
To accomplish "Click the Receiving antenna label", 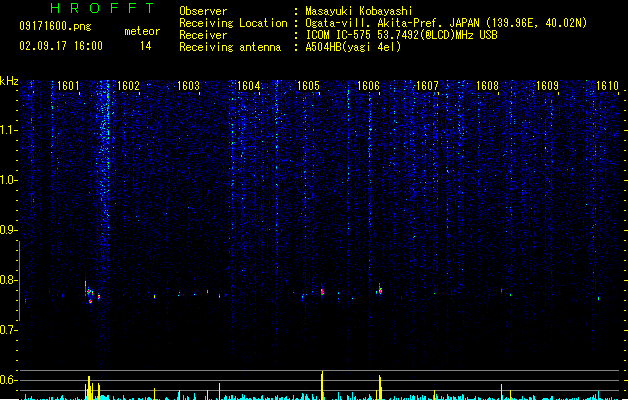I will pyautogui.click(x=230, y=47).
